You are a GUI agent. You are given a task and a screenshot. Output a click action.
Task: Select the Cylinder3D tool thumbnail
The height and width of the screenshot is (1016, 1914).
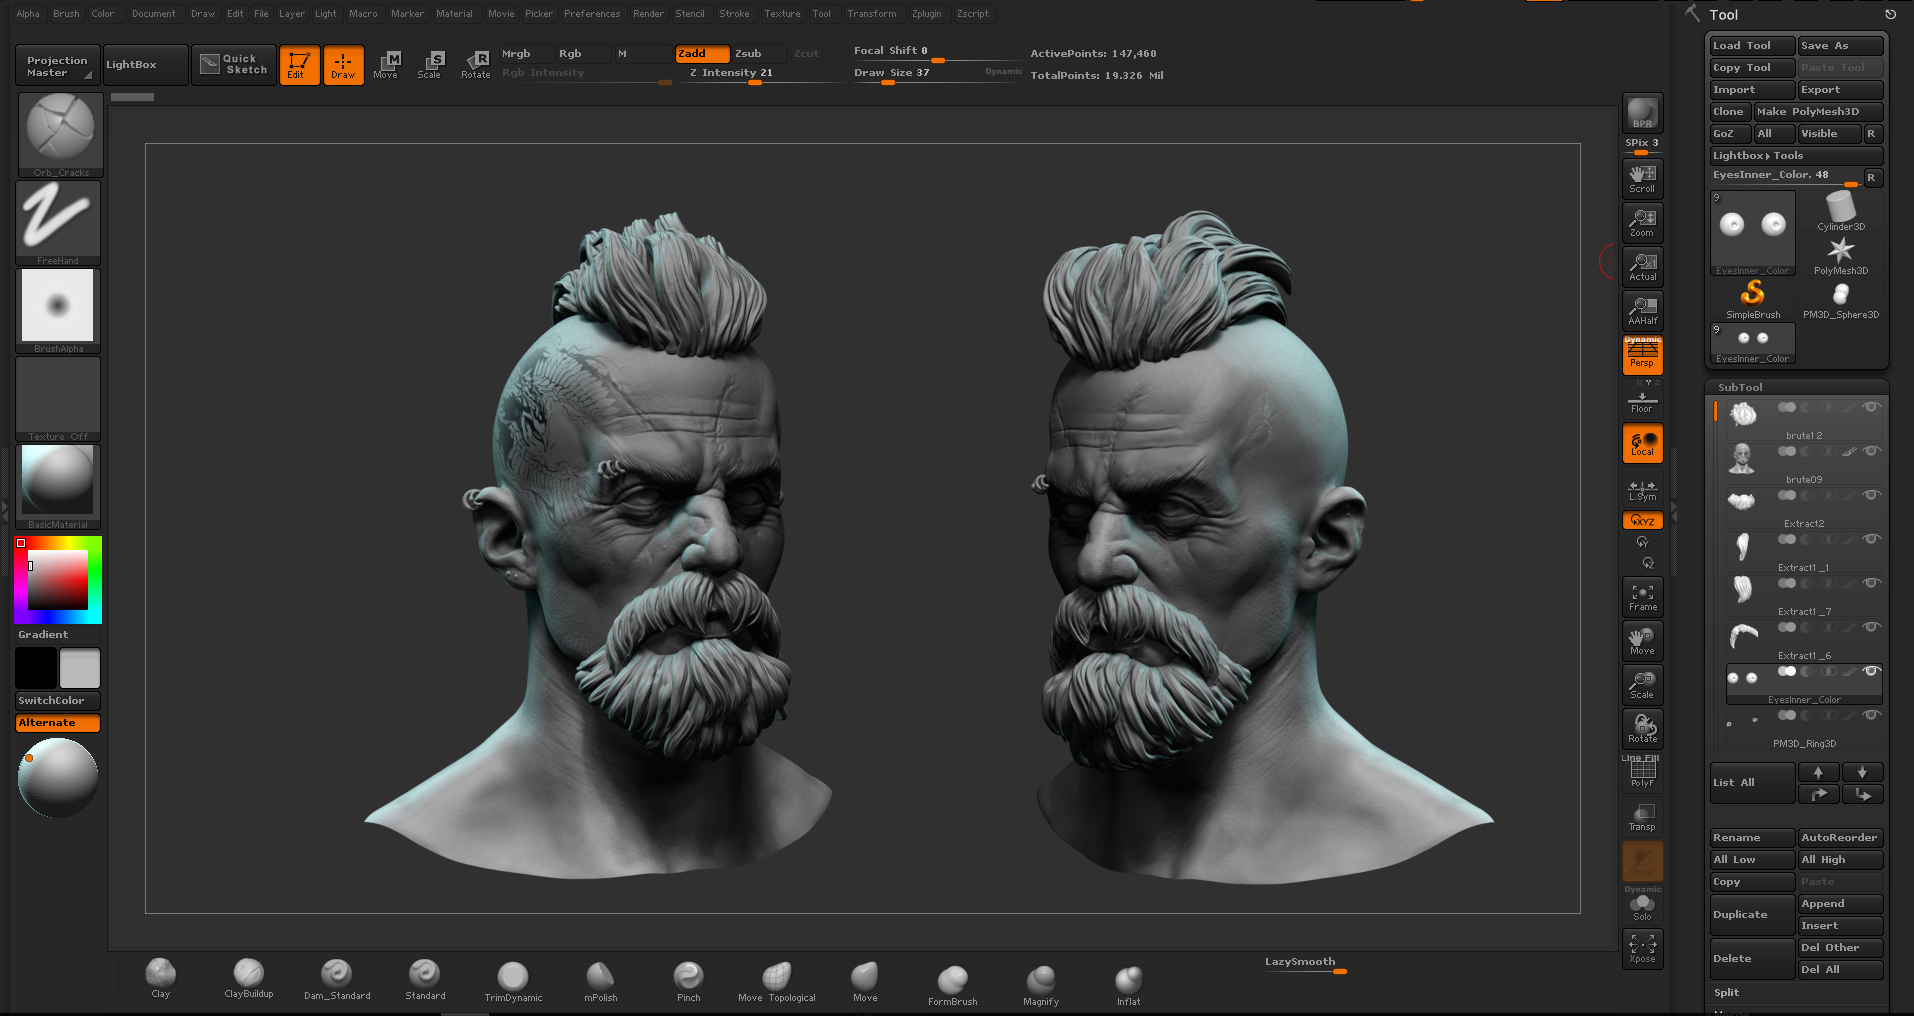tap(1840, 212)
